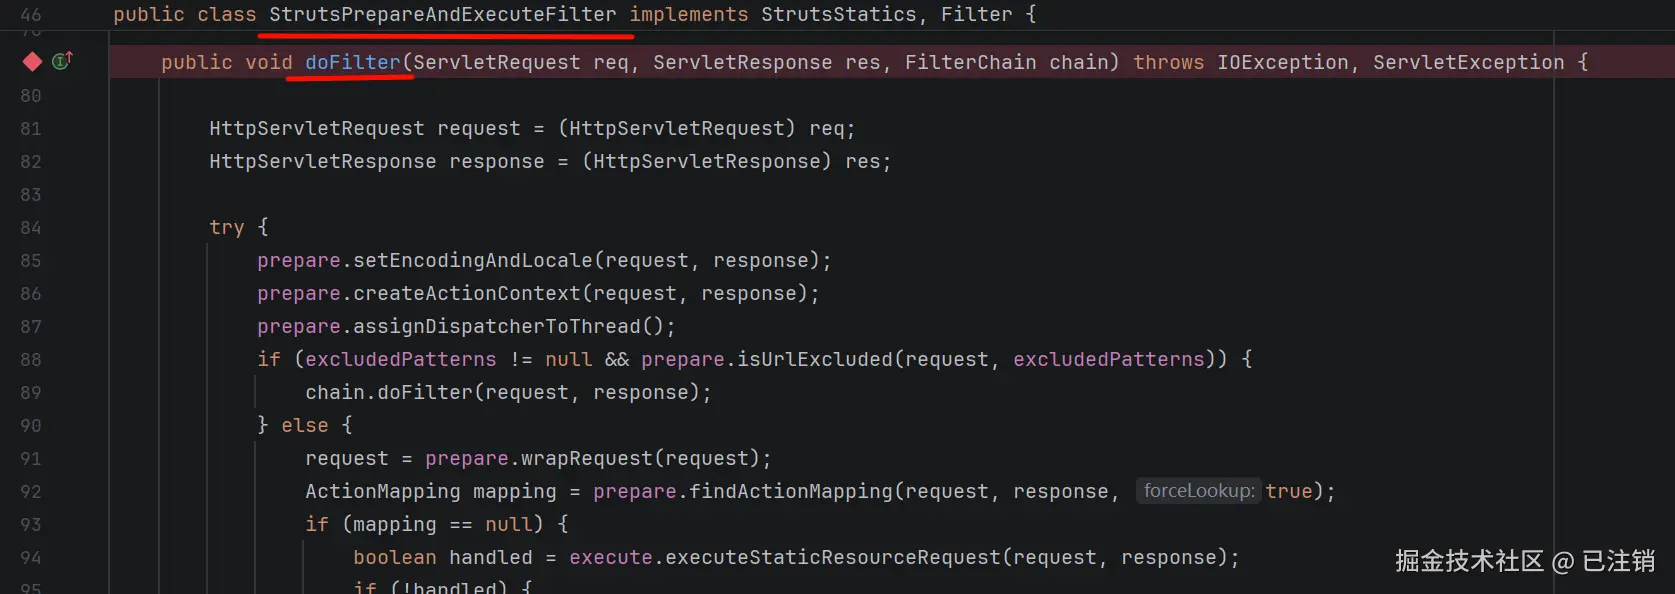The height and width of the screenshot is (594, 1675).
Task: Click the forceLookup inlay hint
Action: point(1198,491)
